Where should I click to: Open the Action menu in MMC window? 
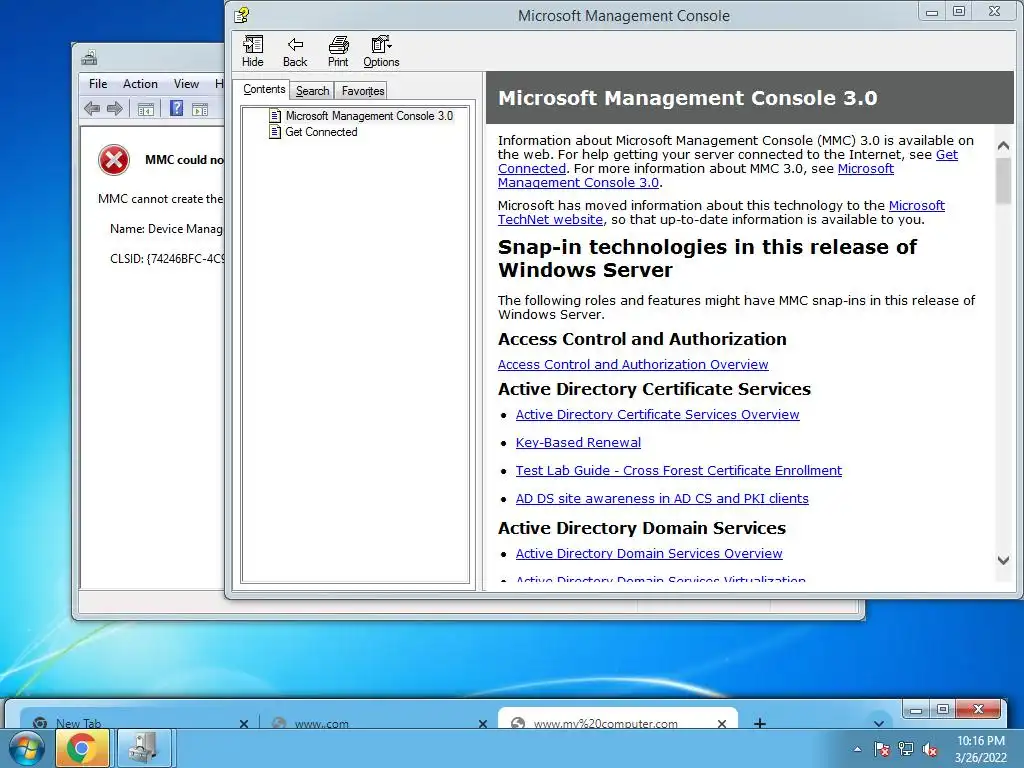(x=140, y=84)
